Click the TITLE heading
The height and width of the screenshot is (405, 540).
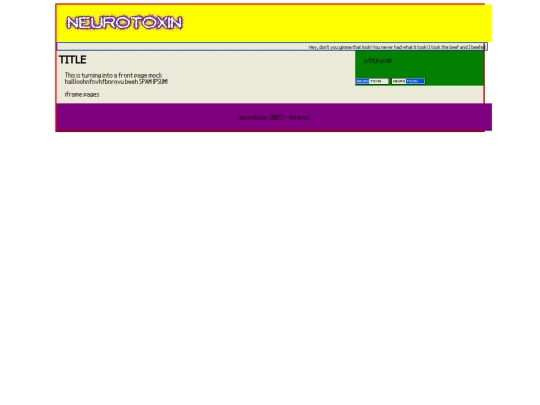72,60
